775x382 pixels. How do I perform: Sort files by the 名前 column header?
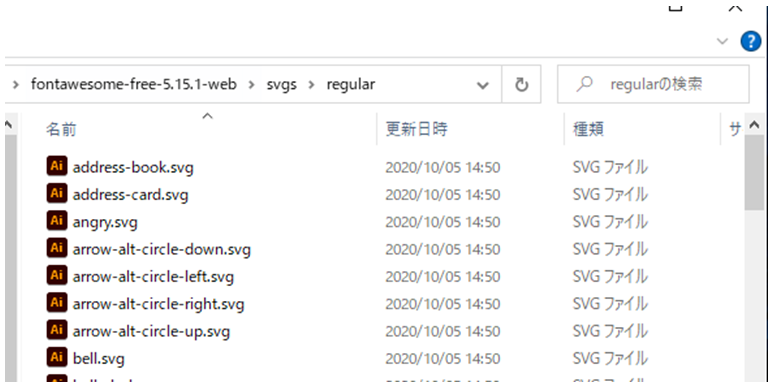tap(61, 129)
